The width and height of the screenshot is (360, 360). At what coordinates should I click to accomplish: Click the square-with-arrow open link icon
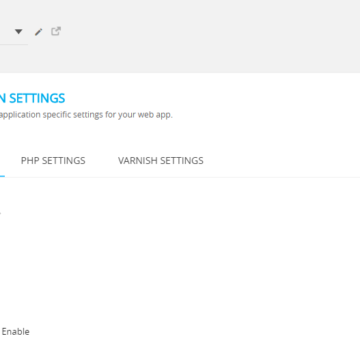click(56, 31)
